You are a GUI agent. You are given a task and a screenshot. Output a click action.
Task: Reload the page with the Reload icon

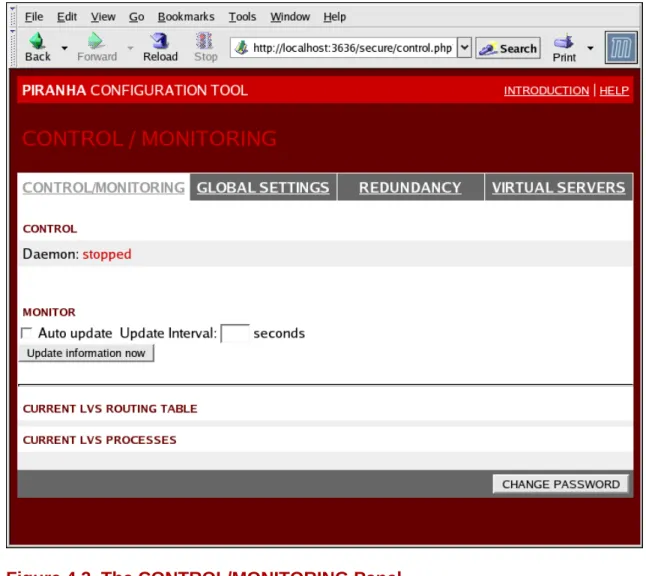(159, 41)
